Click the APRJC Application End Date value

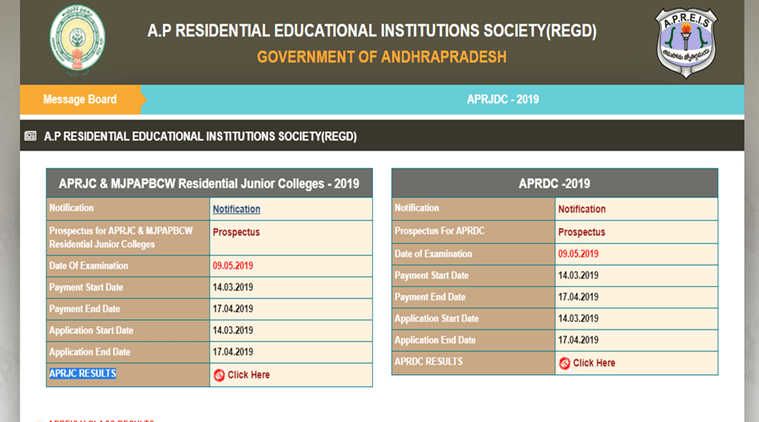point(233,352)
